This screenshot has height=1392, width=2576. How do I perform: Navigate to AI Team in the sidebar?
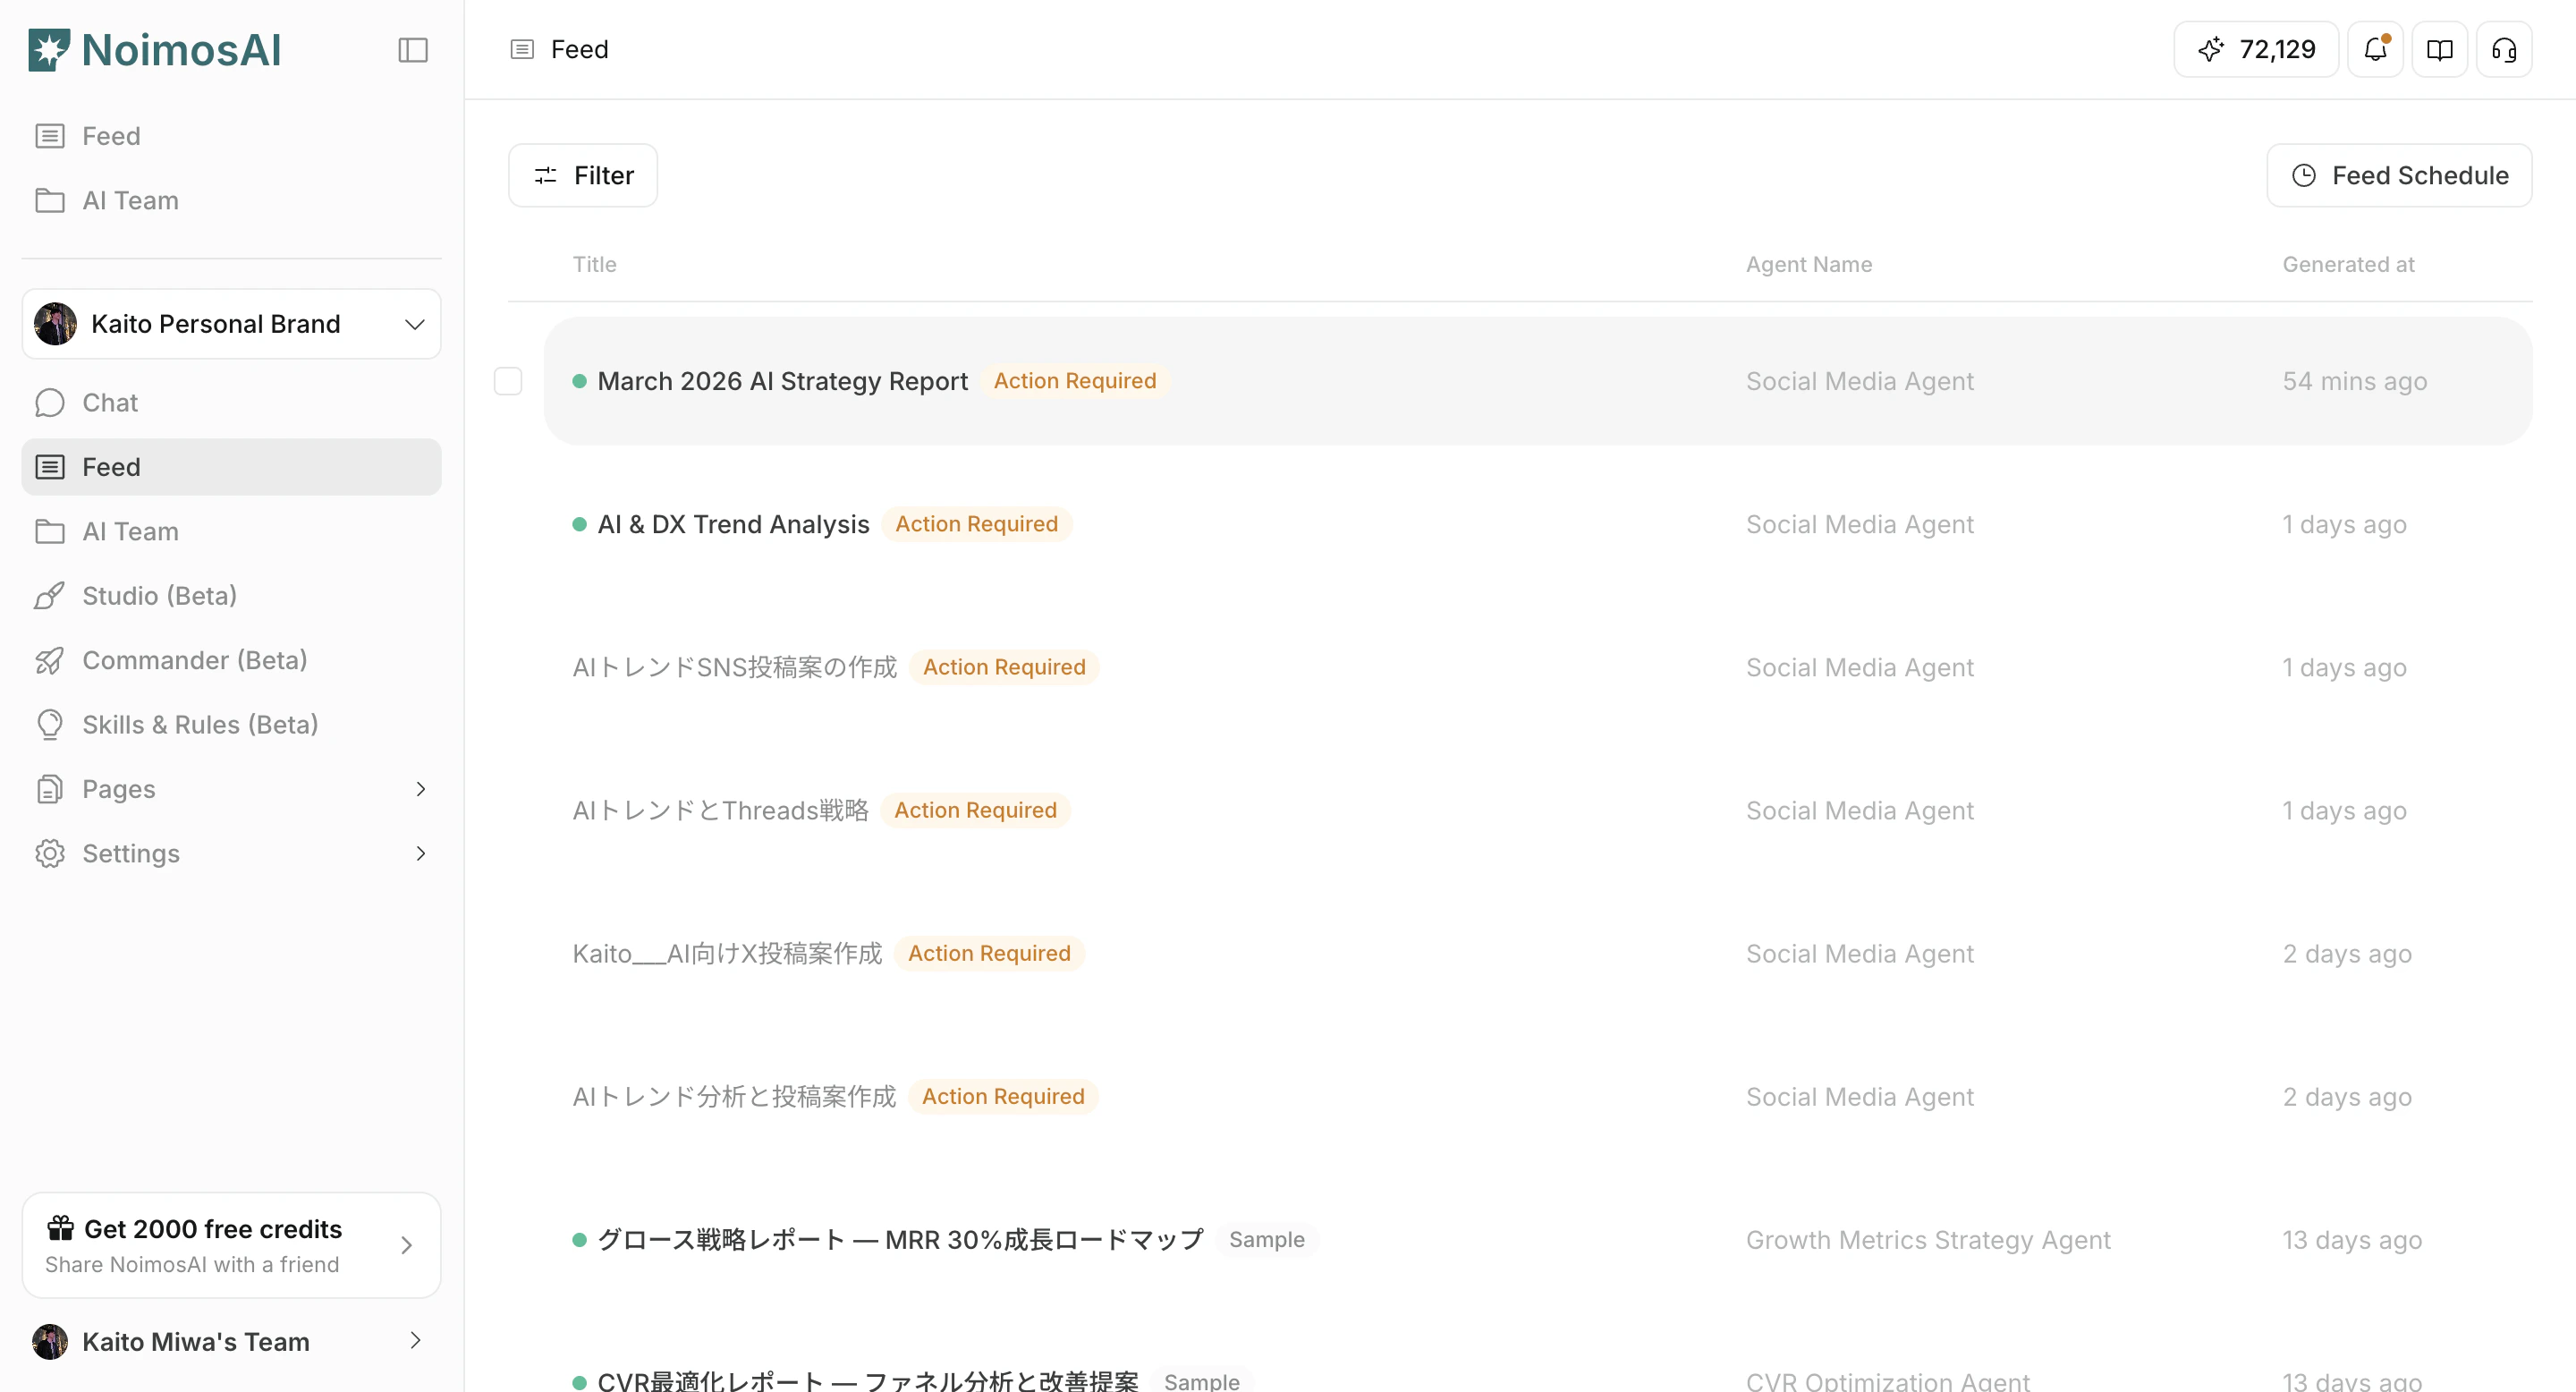(130, 531)
